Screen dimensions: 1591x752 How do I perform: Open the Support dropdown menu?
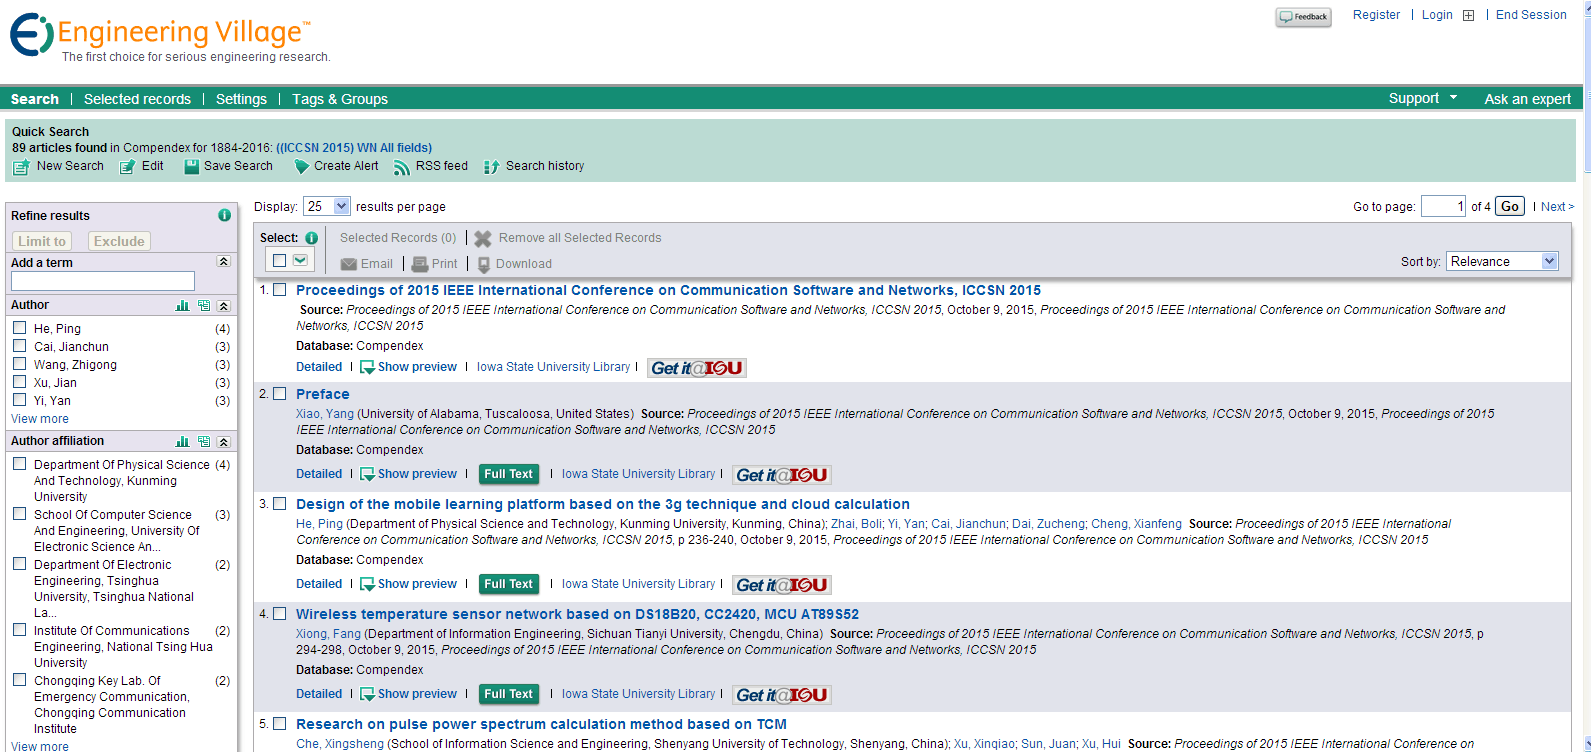(1423, 98)
